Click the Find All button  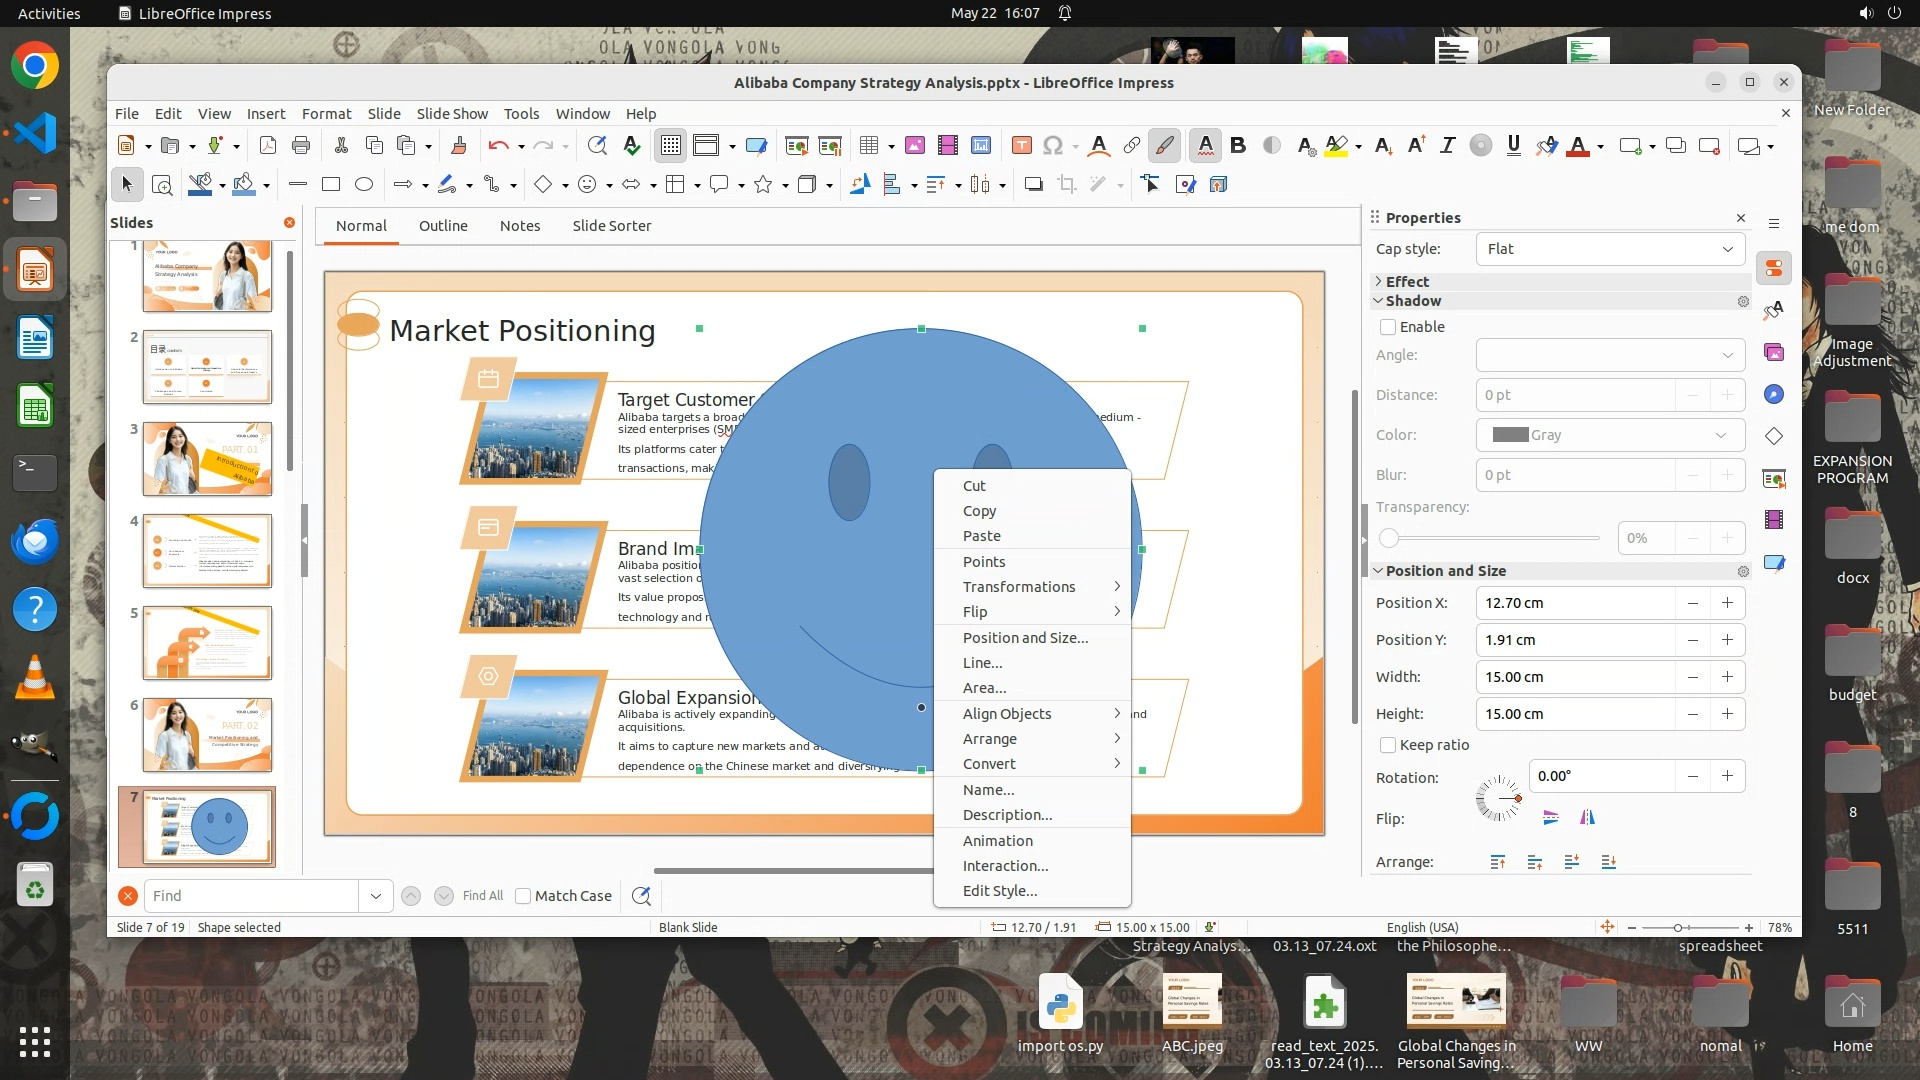coord(483,896)
